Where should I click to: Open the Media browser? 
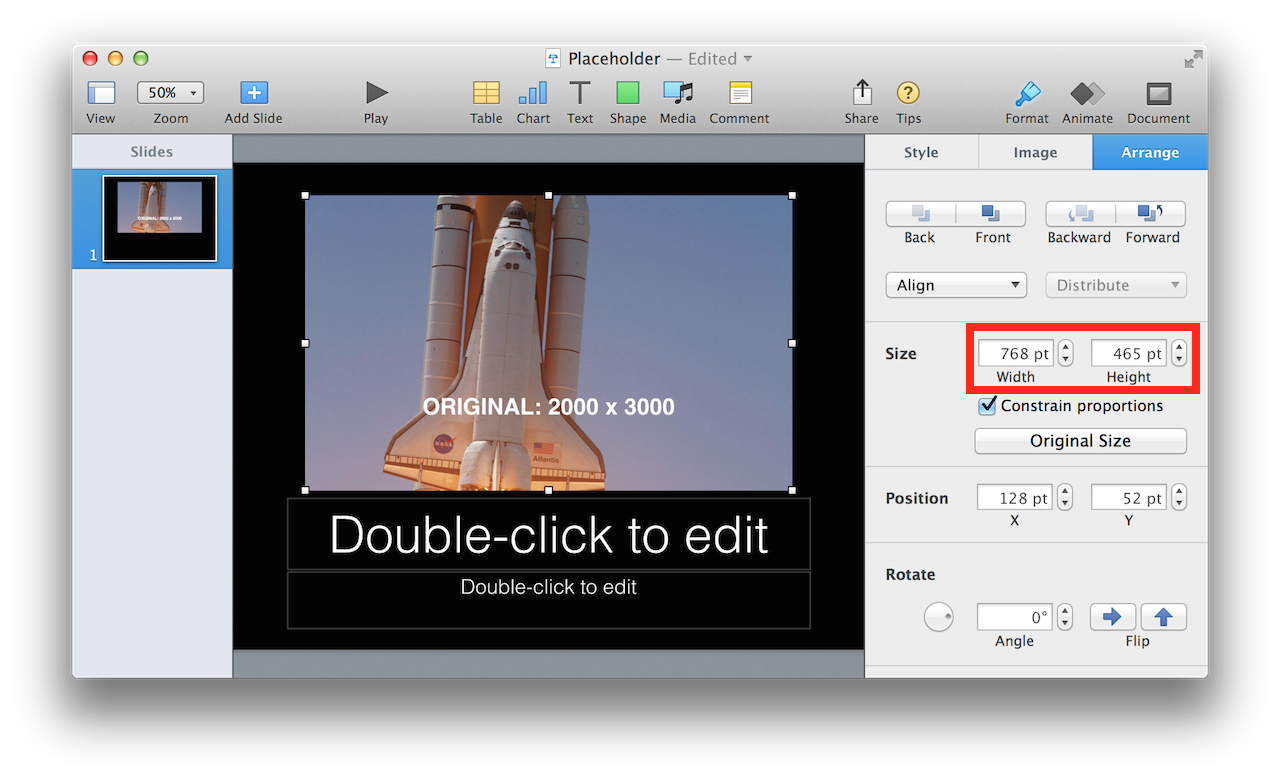pos(678,93)
